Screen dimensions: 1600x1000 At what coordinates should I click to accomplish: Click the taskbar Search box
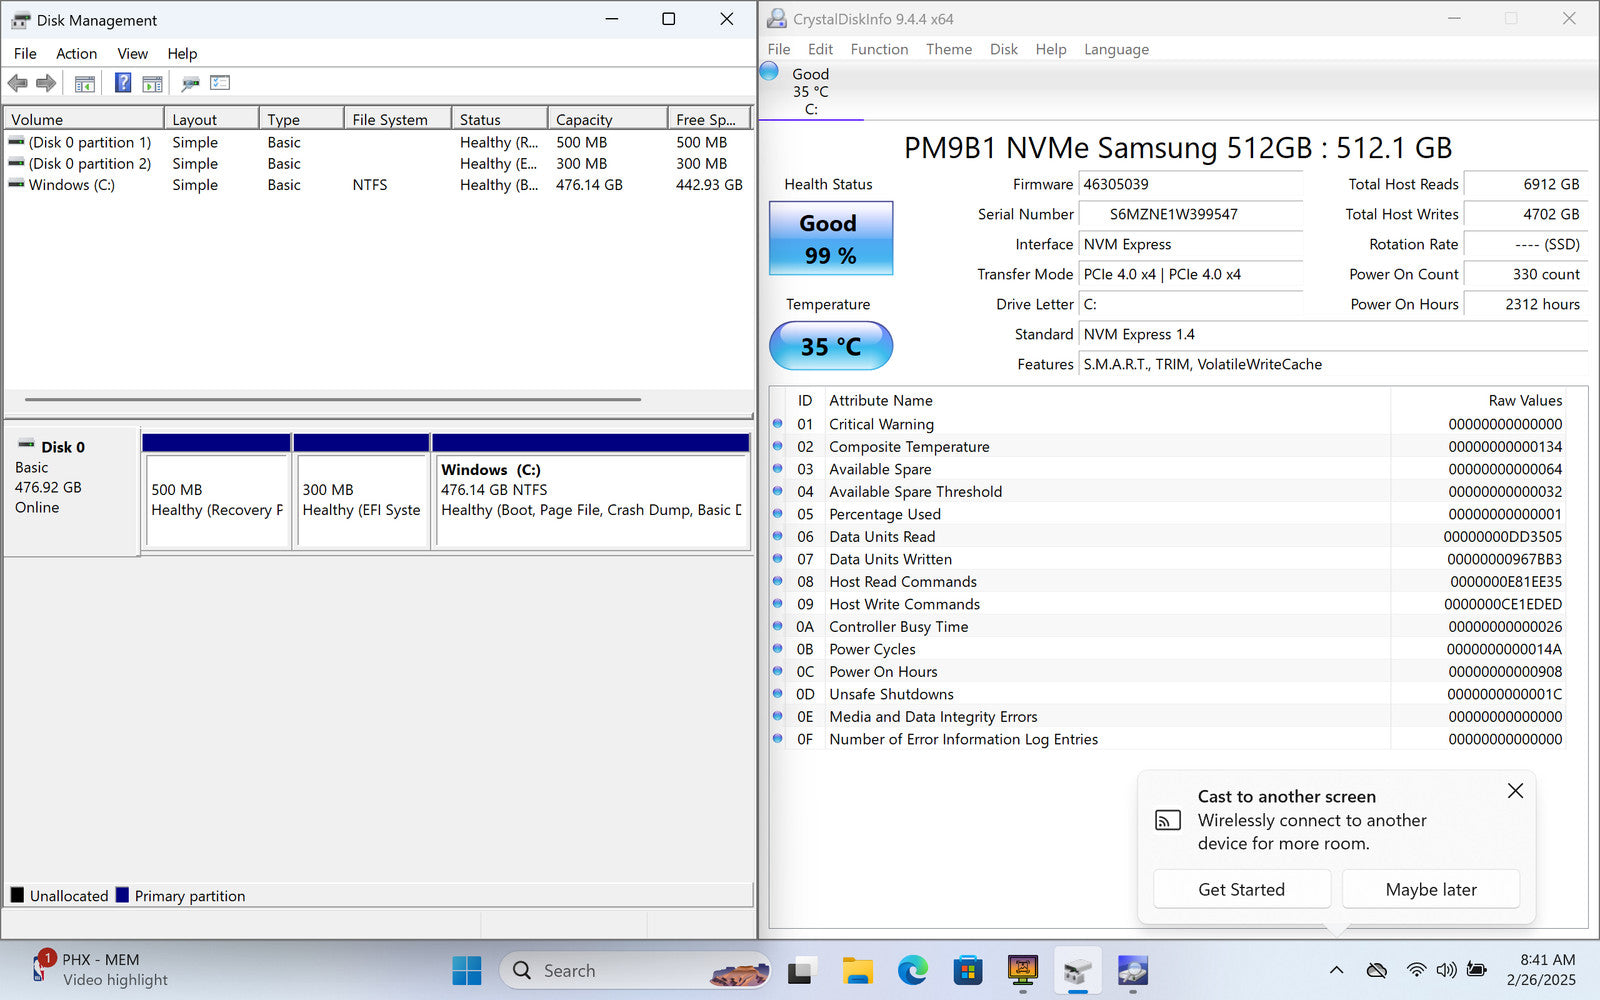click(635, 970)
